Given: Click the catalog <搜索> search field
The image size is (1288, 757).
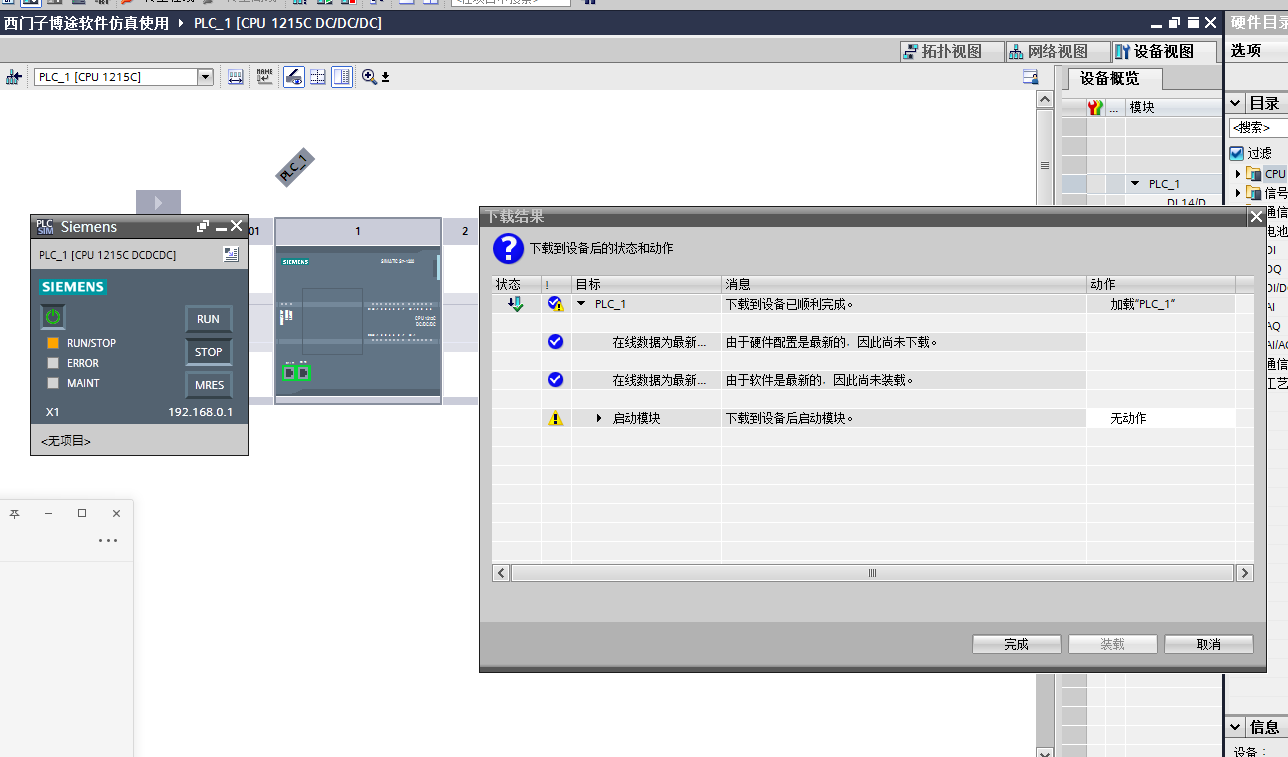Looking at the screenshot, I should pos(1258,128).
